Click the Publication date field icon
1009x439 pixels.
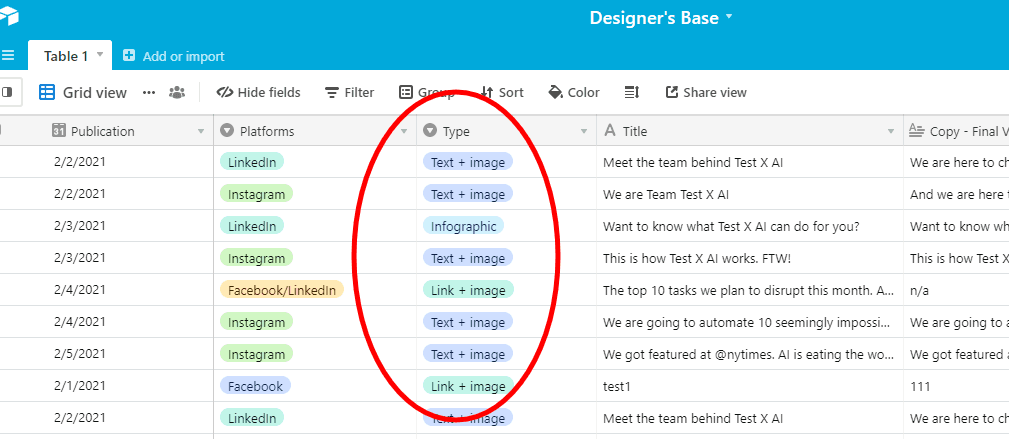click(59, 131)
